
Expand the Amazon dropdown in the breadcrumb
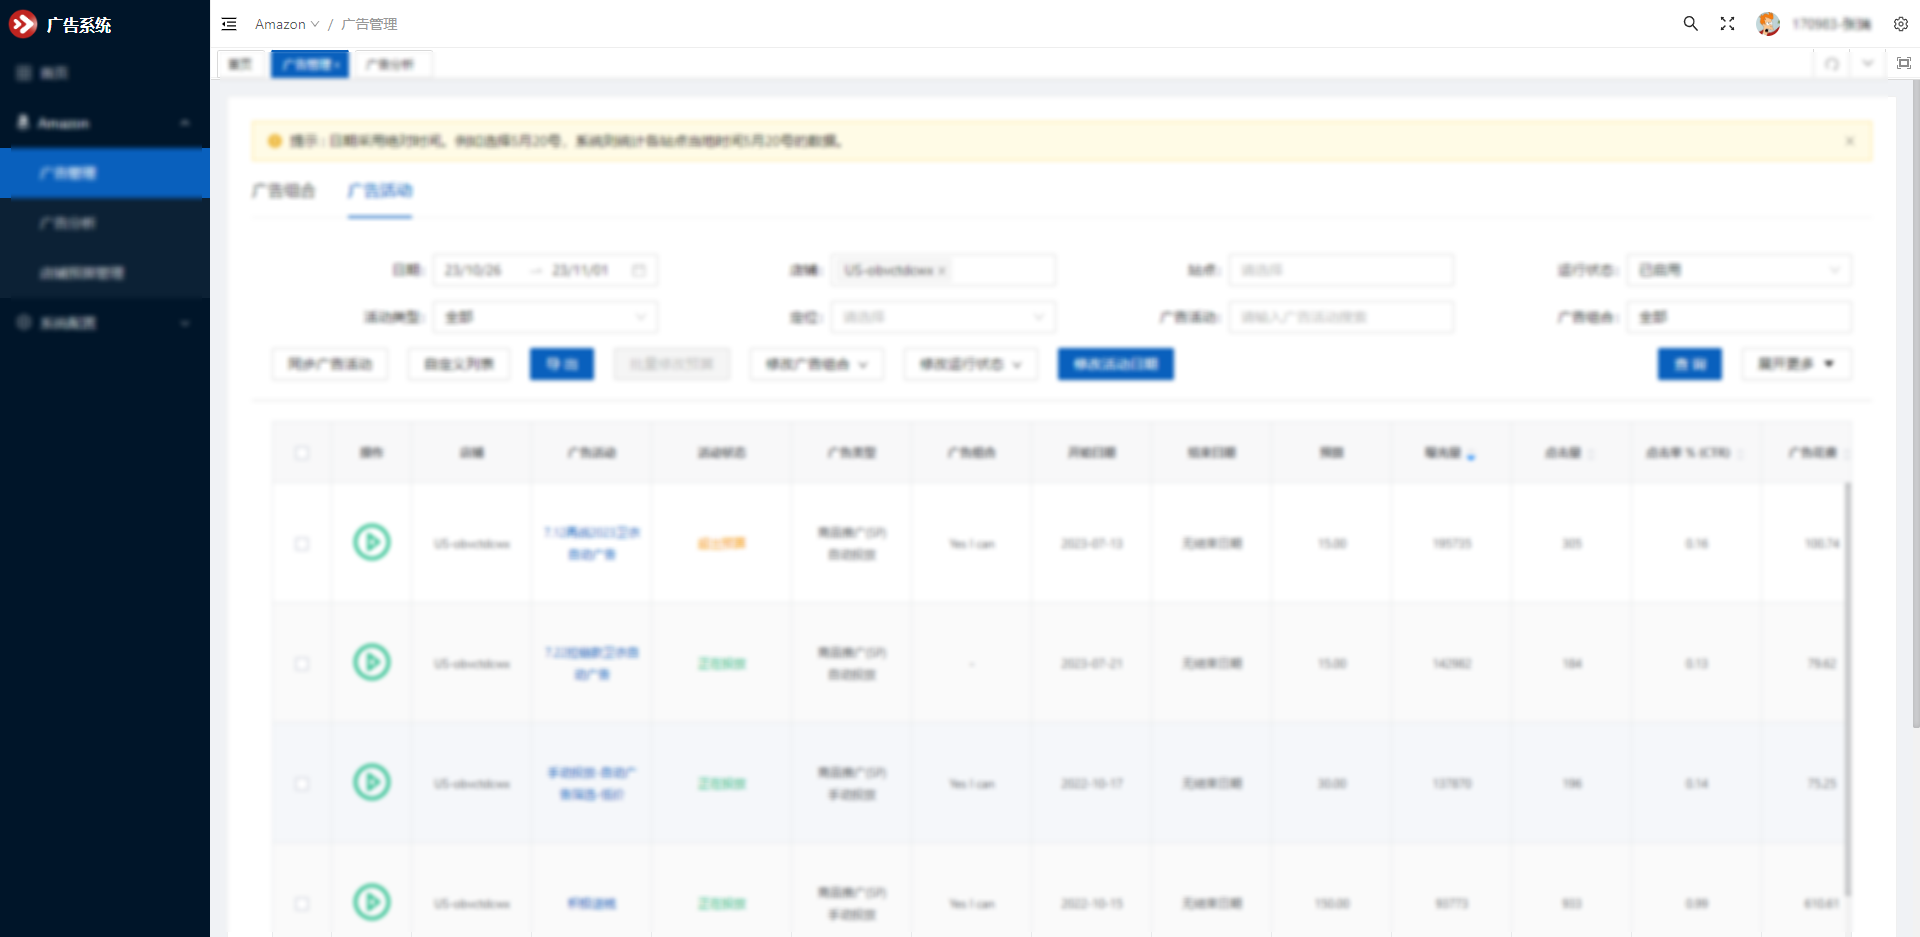click(287, 24)
